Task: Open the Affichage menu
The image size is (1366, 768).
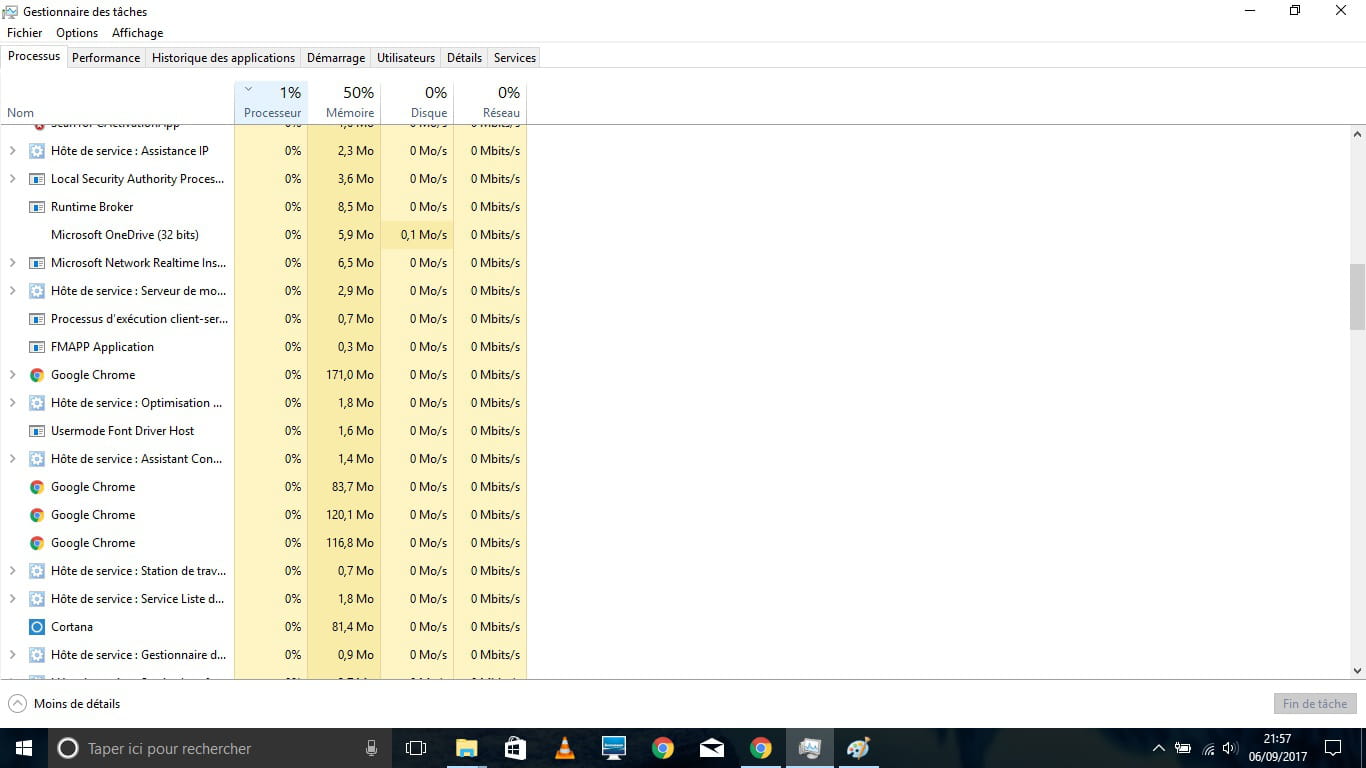Action: pyautogui.click(x=137, y=33)
